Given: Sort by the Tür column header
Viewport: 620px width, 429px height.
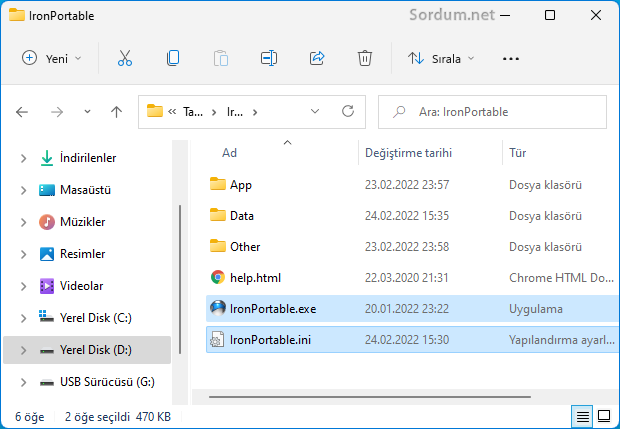Looking at the screenshot, I should (517, 153).
